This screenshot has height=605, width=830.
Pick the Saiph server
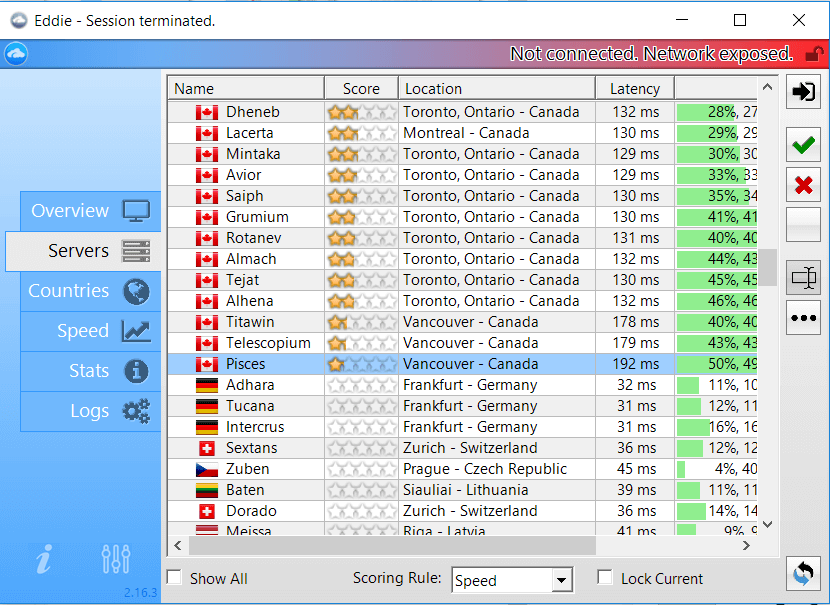(463, 196)
